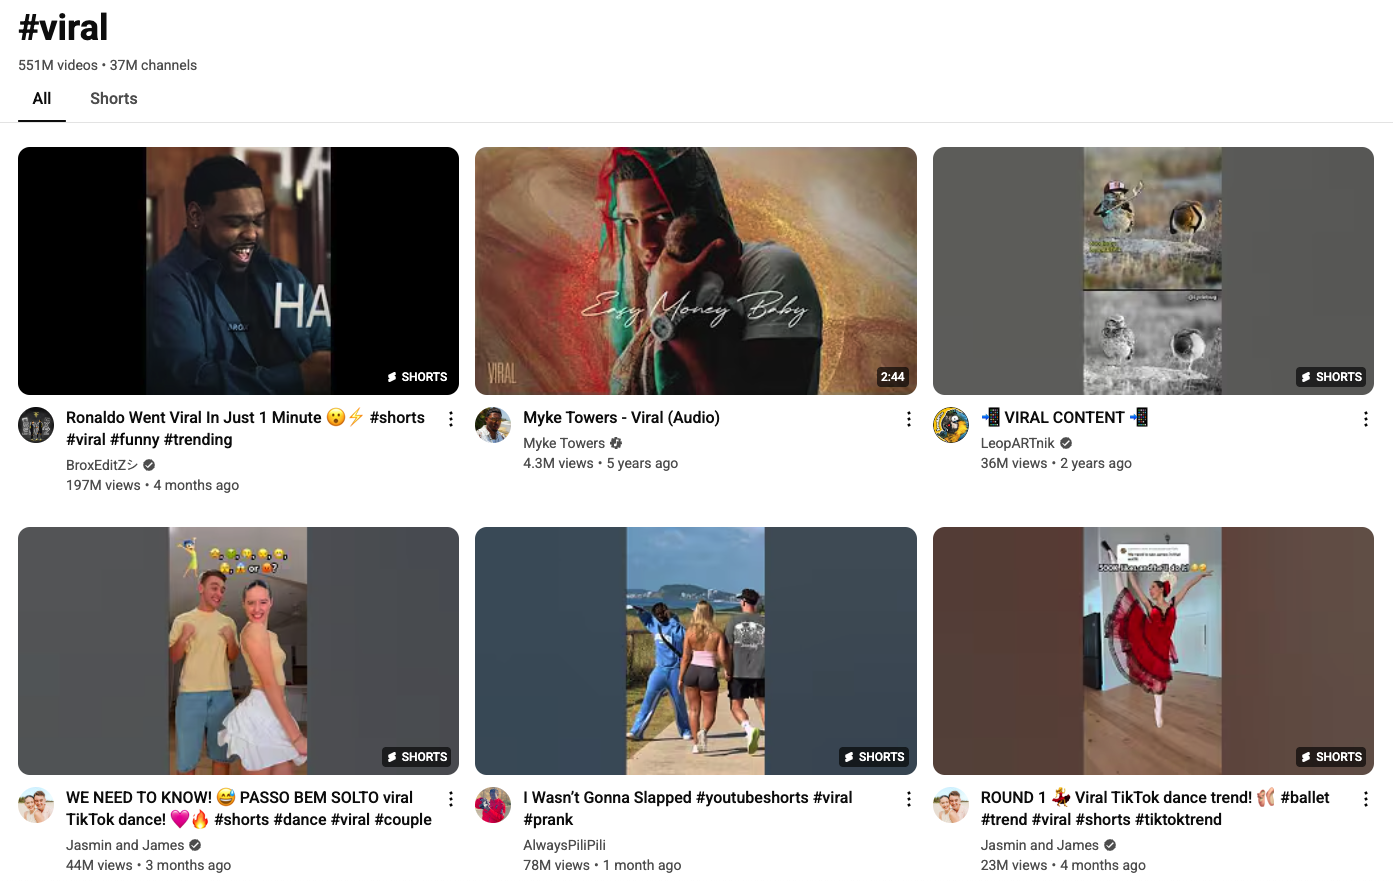
Task: Play the Ronaldo laughing man thumbnail
Action: 238,271
